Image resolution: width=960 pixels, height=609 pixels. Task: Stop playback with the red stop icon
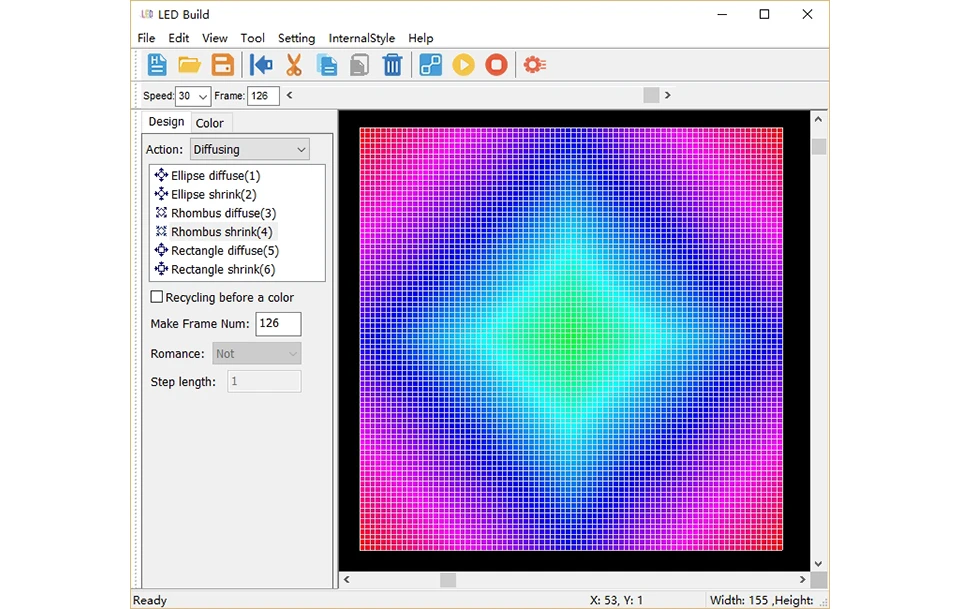coord(496,65)
